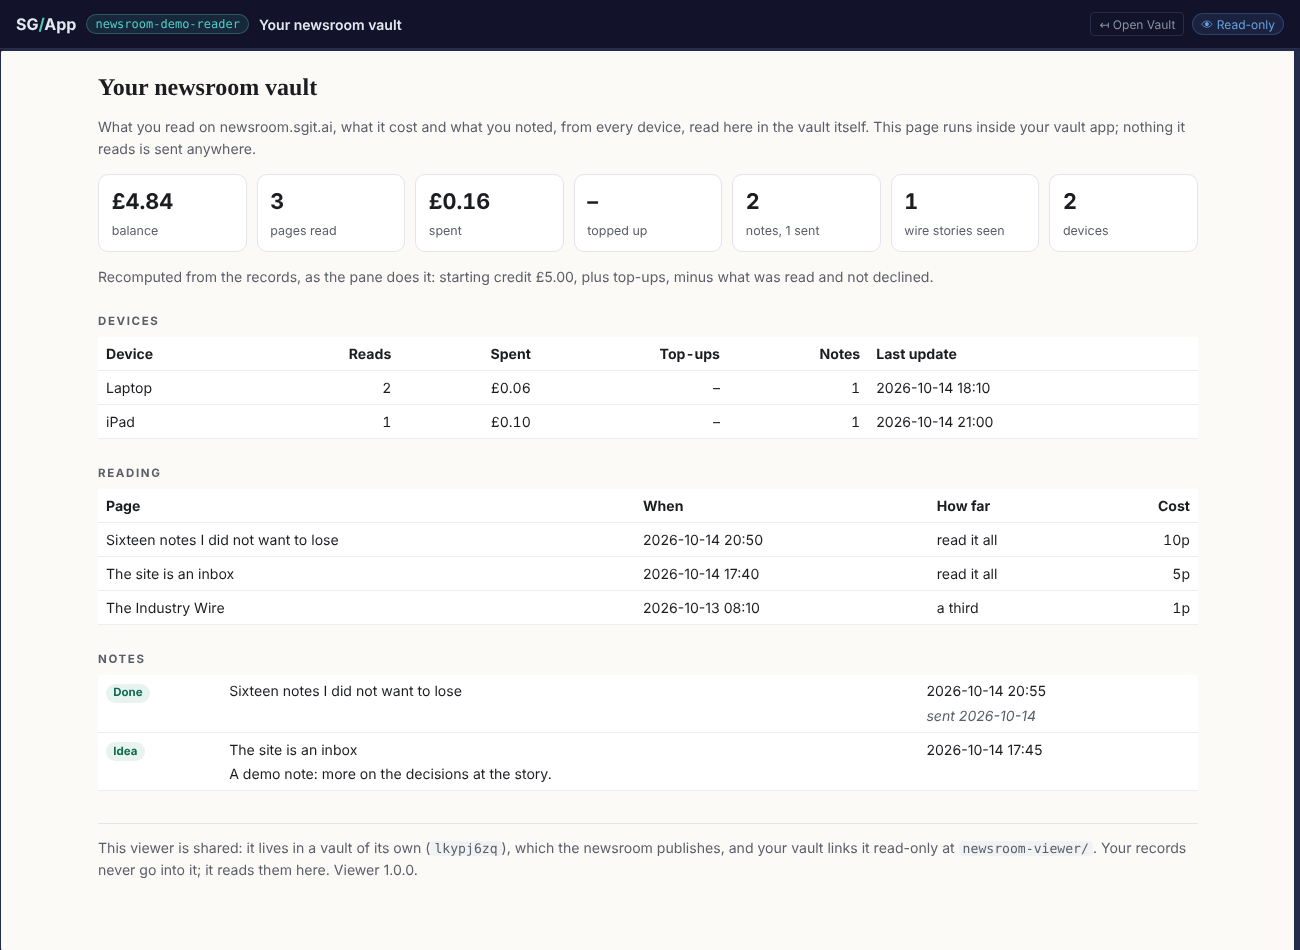The width and height of the screenshot is (1300, 950).
Task: Click the Last update column header
Action: click(916, 354)
